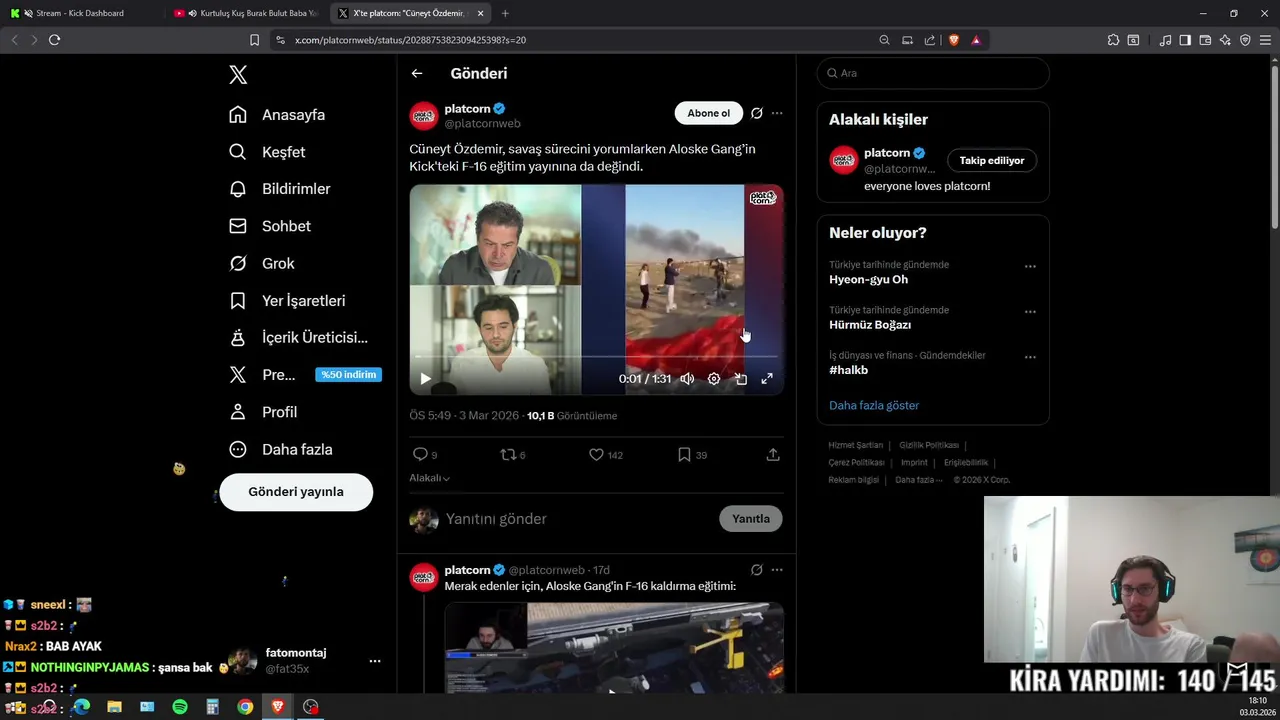Submit reply with Yanıtla button
The width and height of the screenshot is (1280, 720).
tap(751, 519)
